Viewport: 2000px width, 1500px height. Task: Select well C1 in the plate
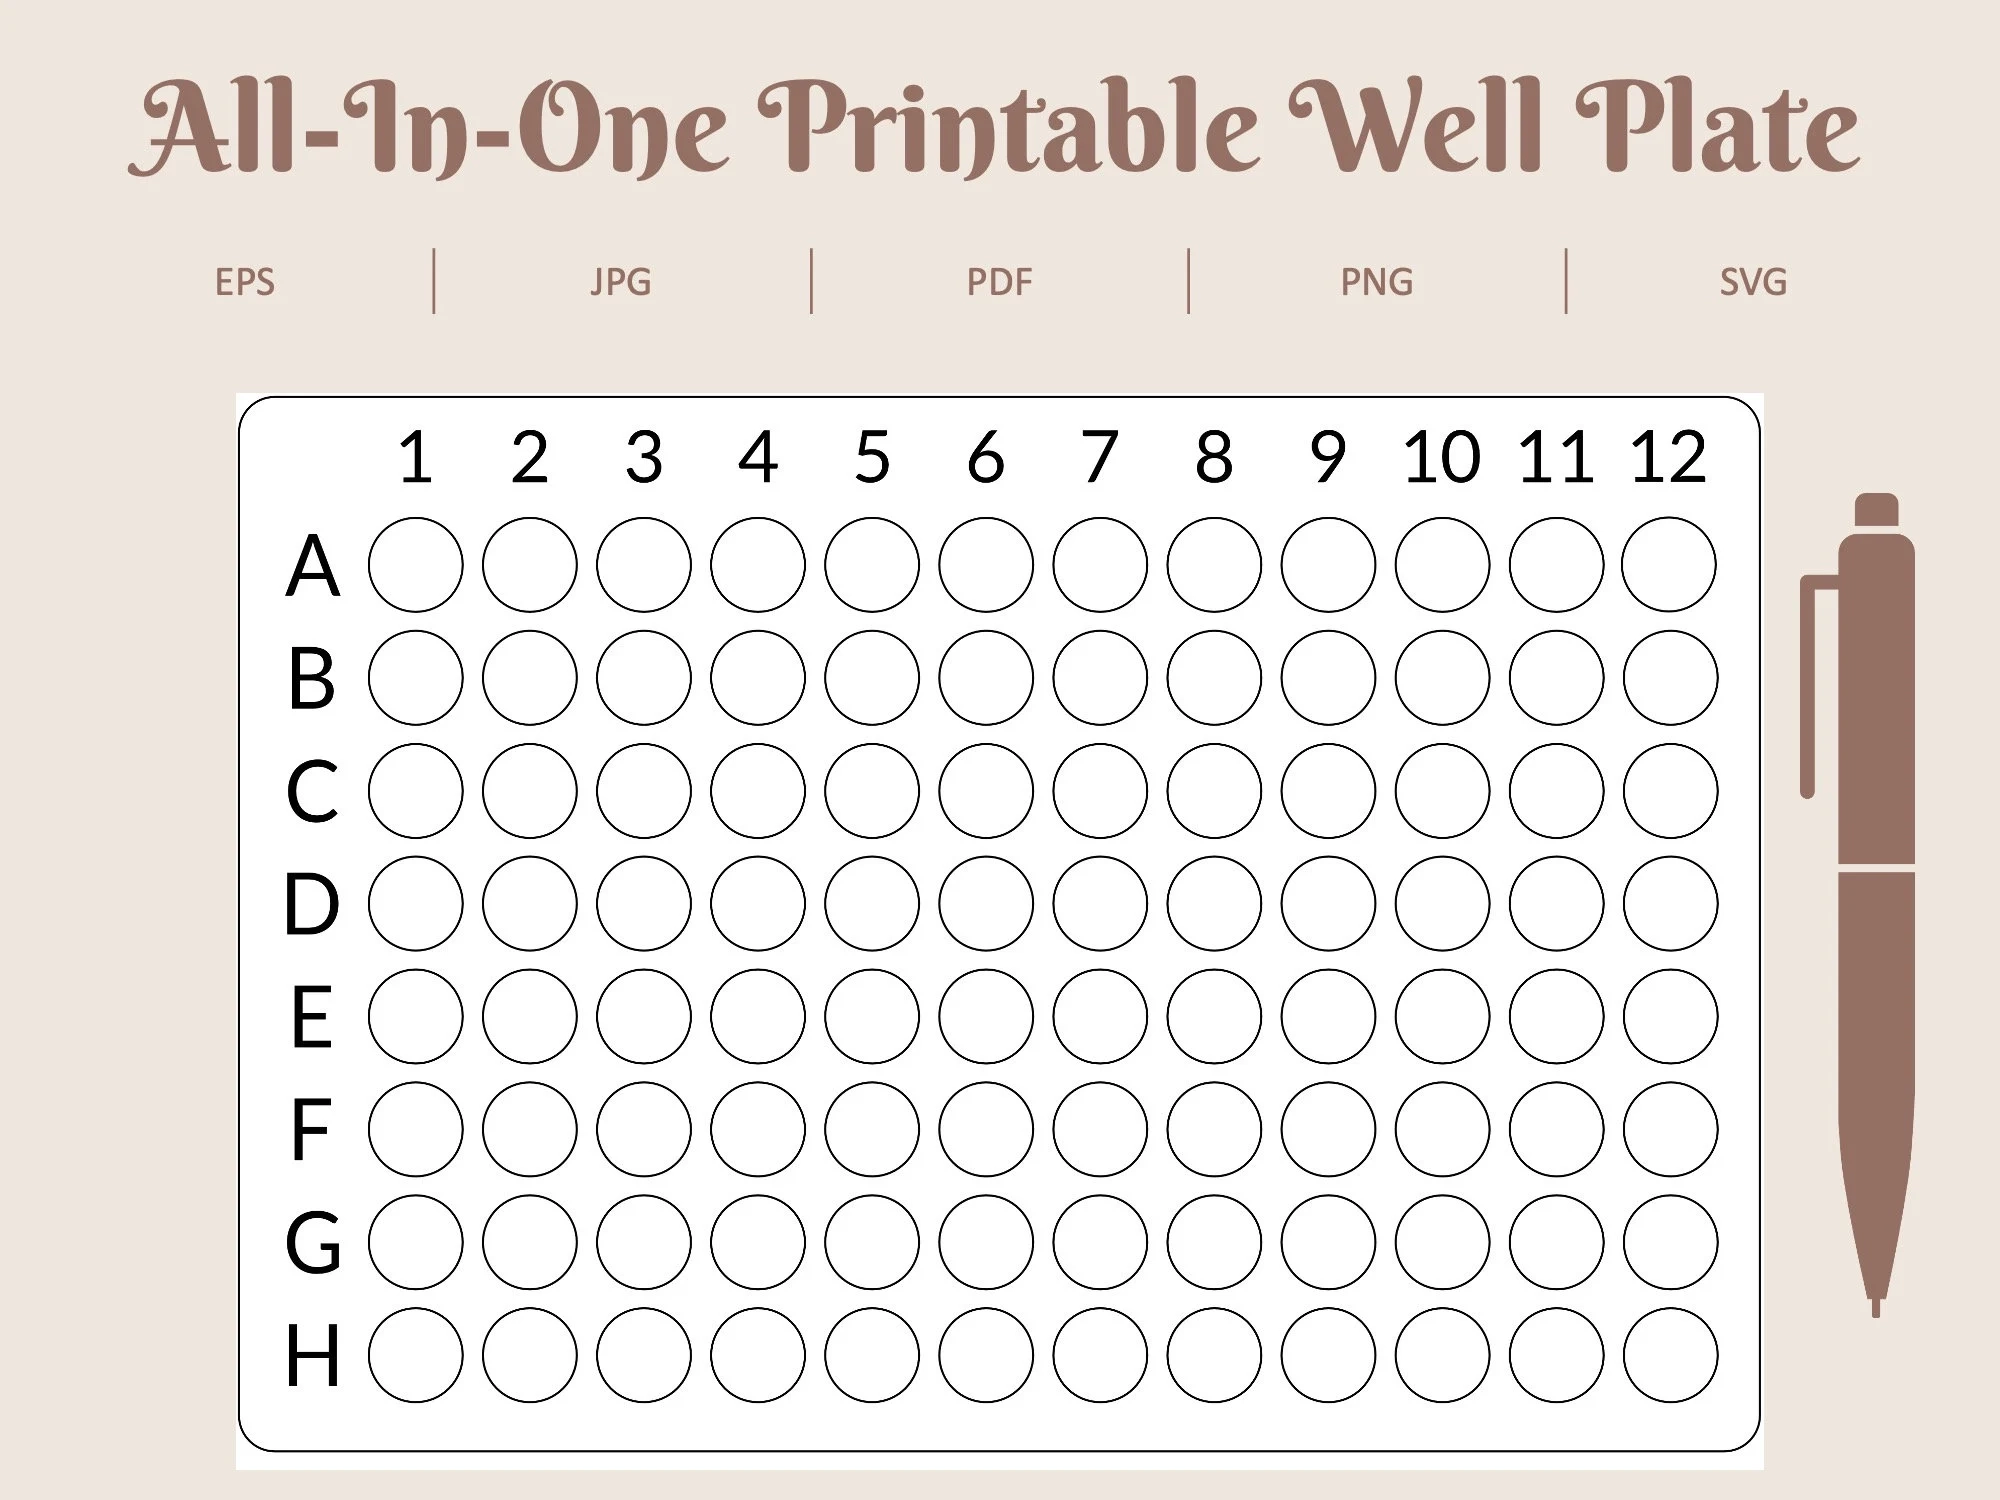pos(416,790)
